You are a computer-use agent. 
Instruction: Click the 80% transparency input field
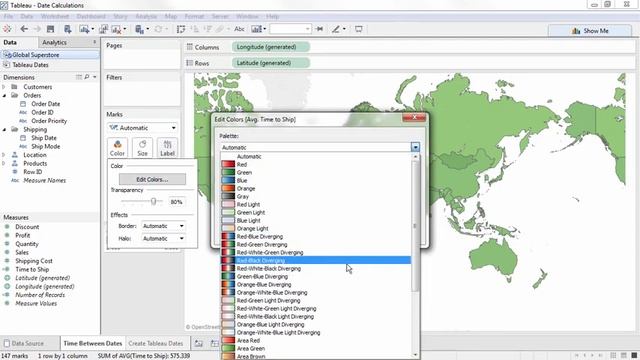[176, 202]
